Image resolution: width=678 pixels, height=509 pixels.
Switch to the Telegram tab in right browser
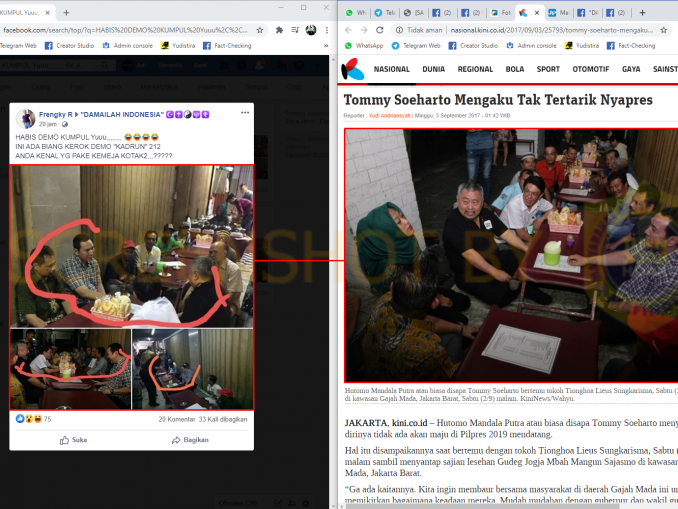(385, 13)
